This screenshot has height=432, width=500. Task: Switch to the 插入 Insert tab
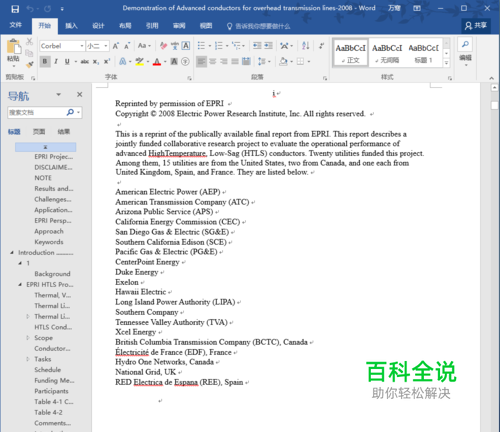coord(71,26)
